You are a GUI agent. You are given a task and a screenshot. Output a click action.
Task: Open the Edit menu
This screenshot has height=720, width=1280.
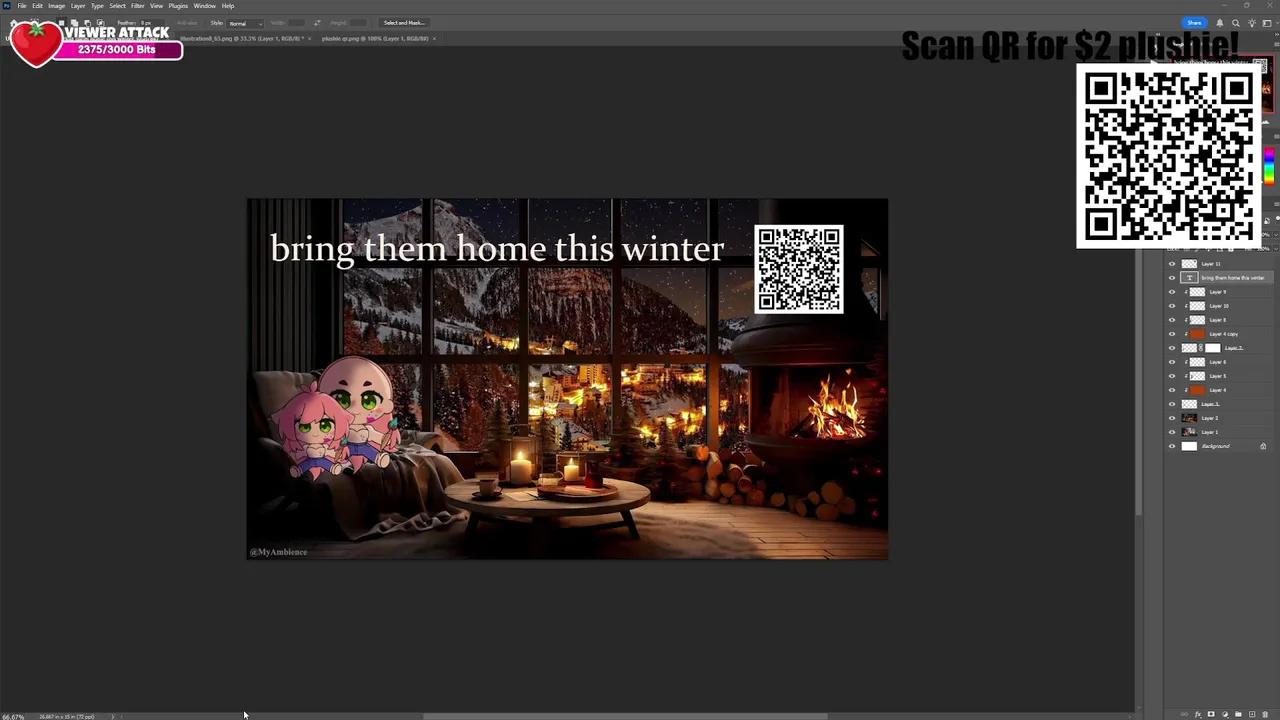[37, 6]
